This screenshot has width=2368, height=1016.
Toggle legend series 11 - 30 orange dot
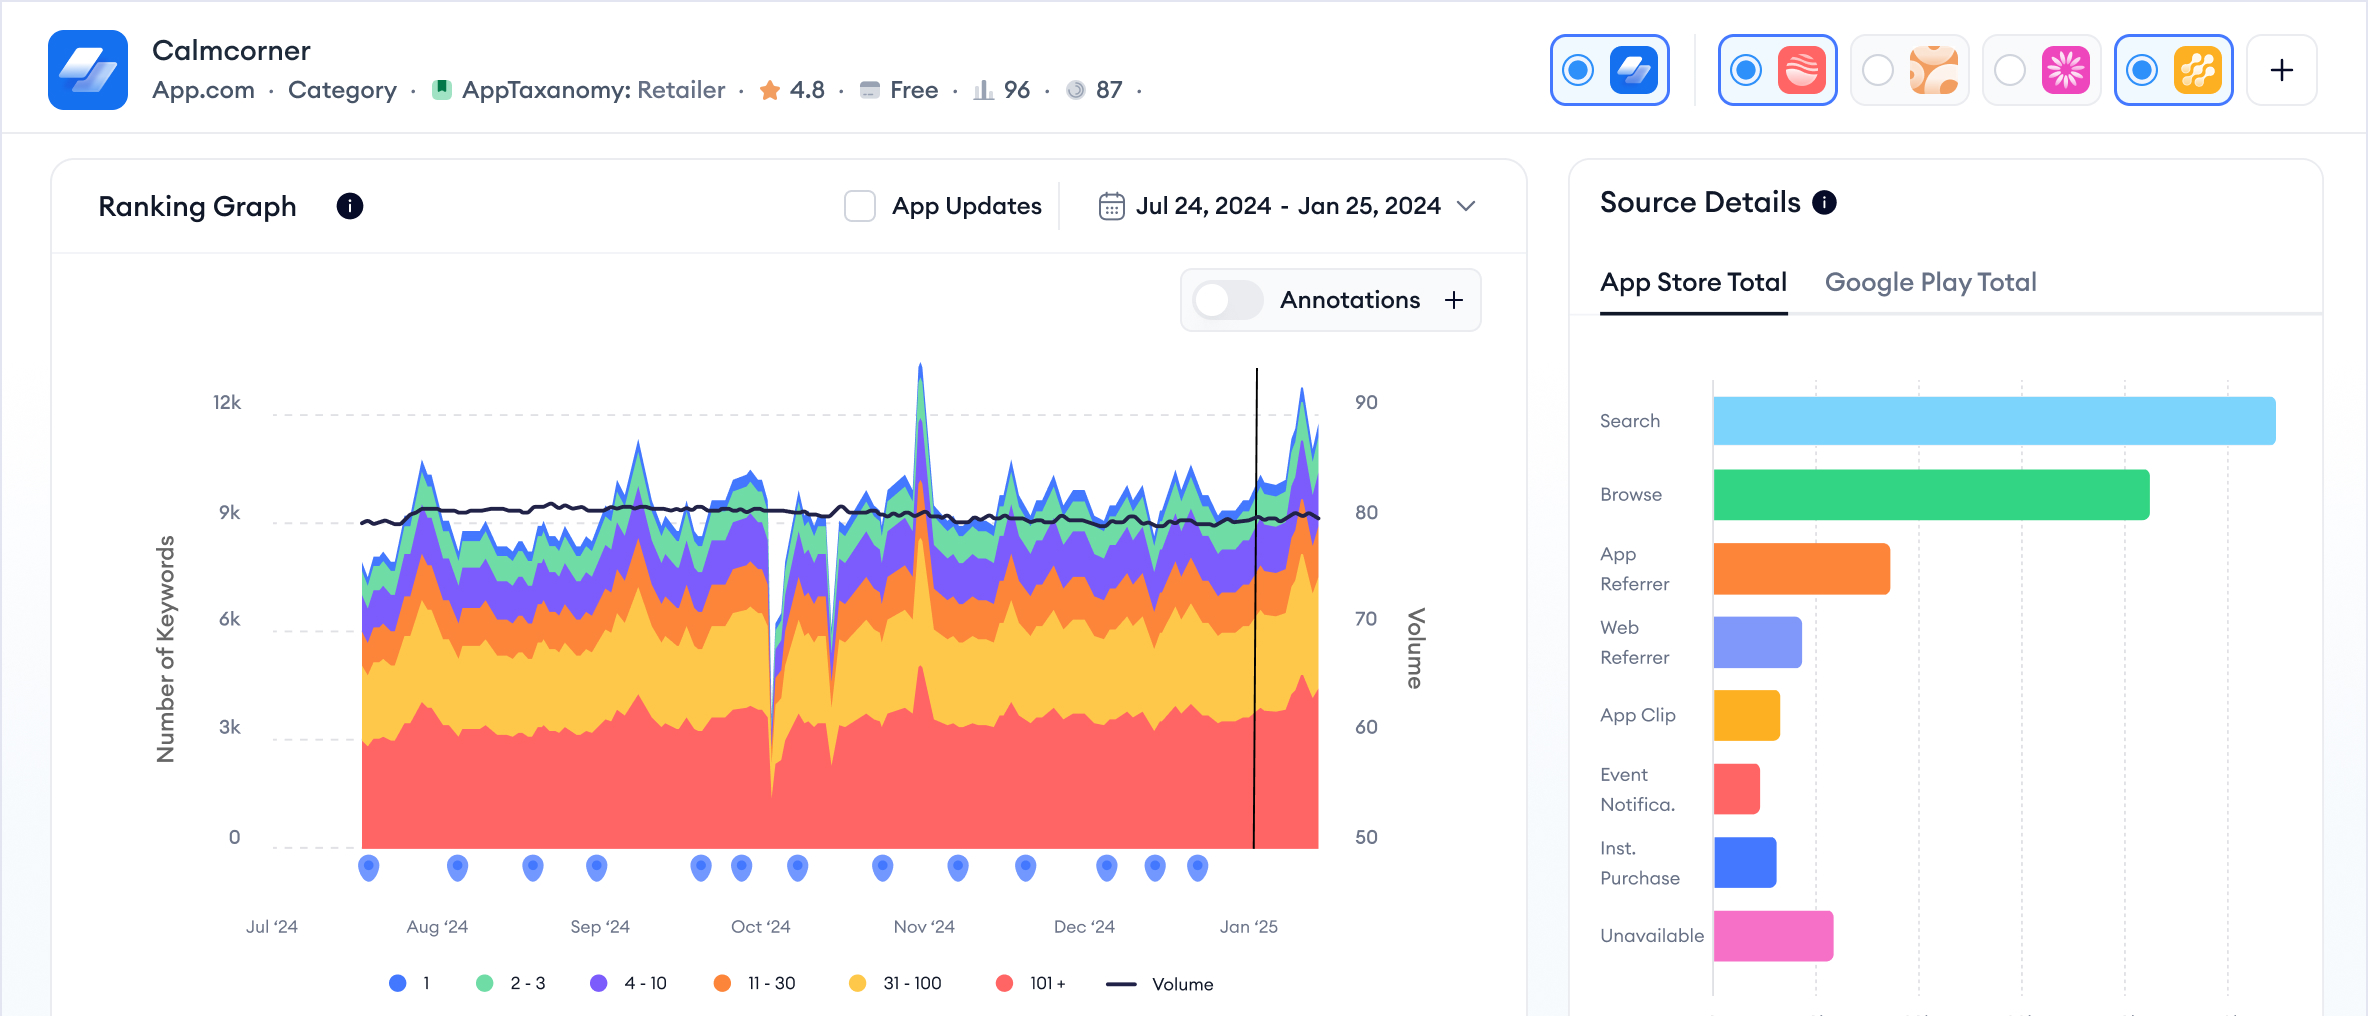tap(722, 983)
